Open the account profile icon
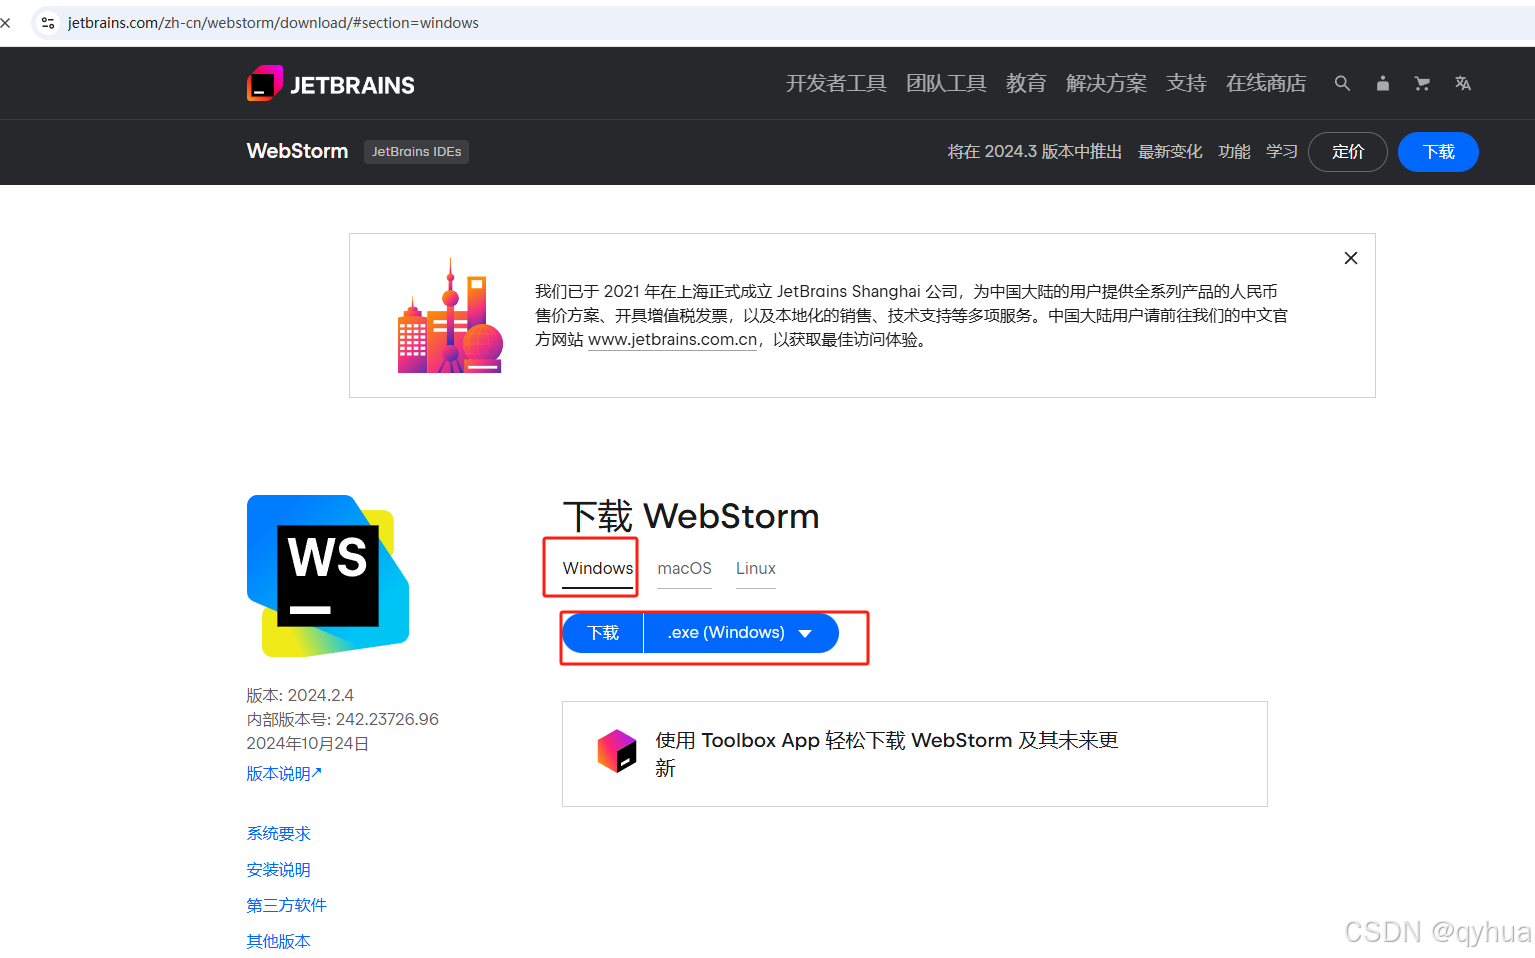 tap(1382, 84)
